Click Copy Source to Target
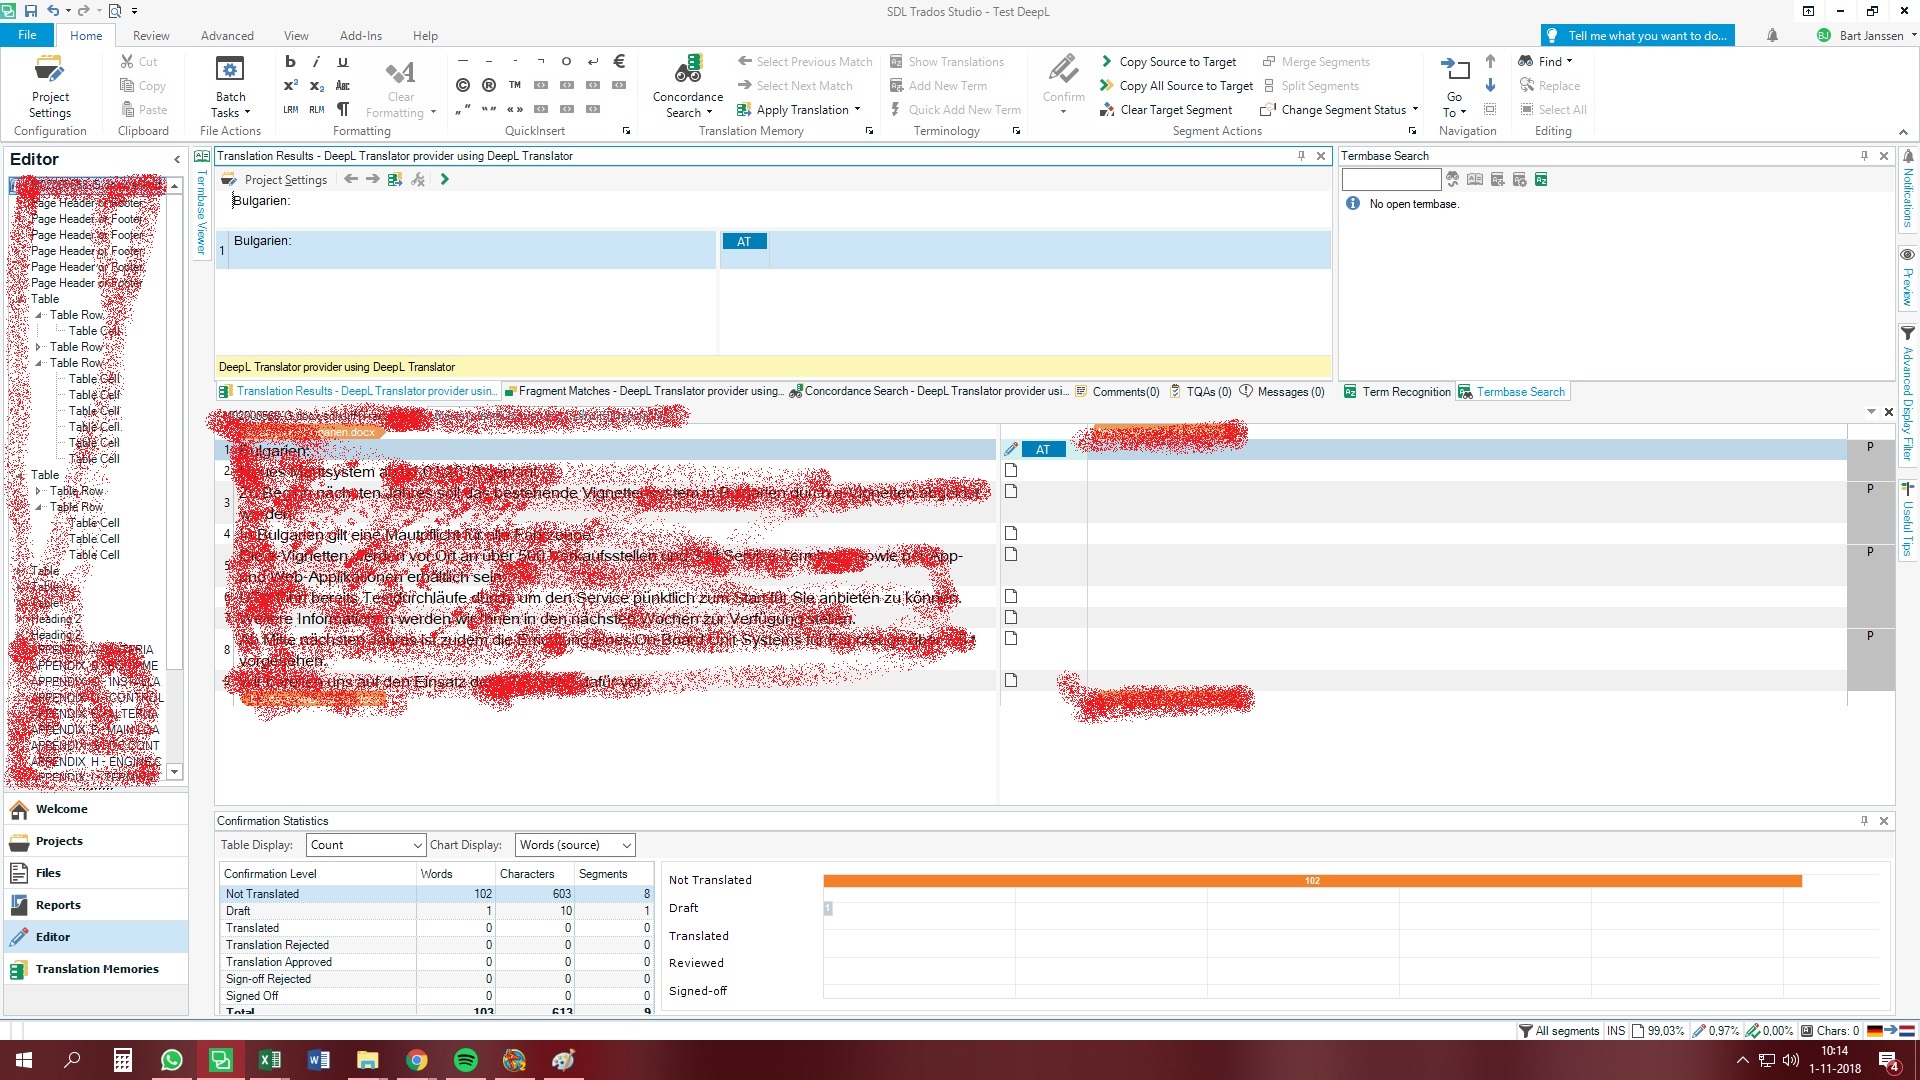The image size is (1920, 1080). click(x=1176, y=62)
